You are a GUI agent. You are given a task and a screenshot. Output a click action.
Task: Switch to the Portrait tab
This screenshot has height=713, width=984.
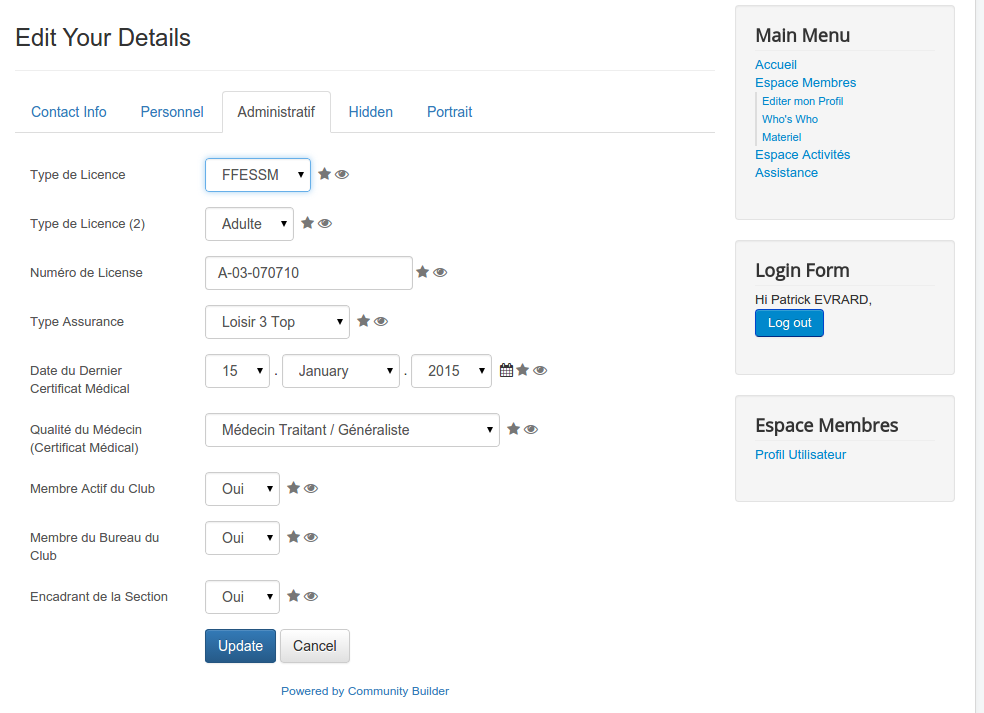[x=449, y=112]
